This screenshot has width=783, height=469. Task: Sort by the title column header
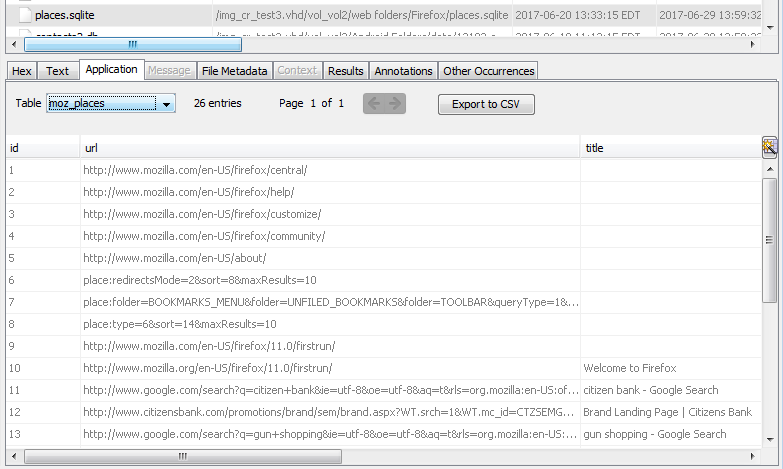pyautogui.click(x=671, y=148)
